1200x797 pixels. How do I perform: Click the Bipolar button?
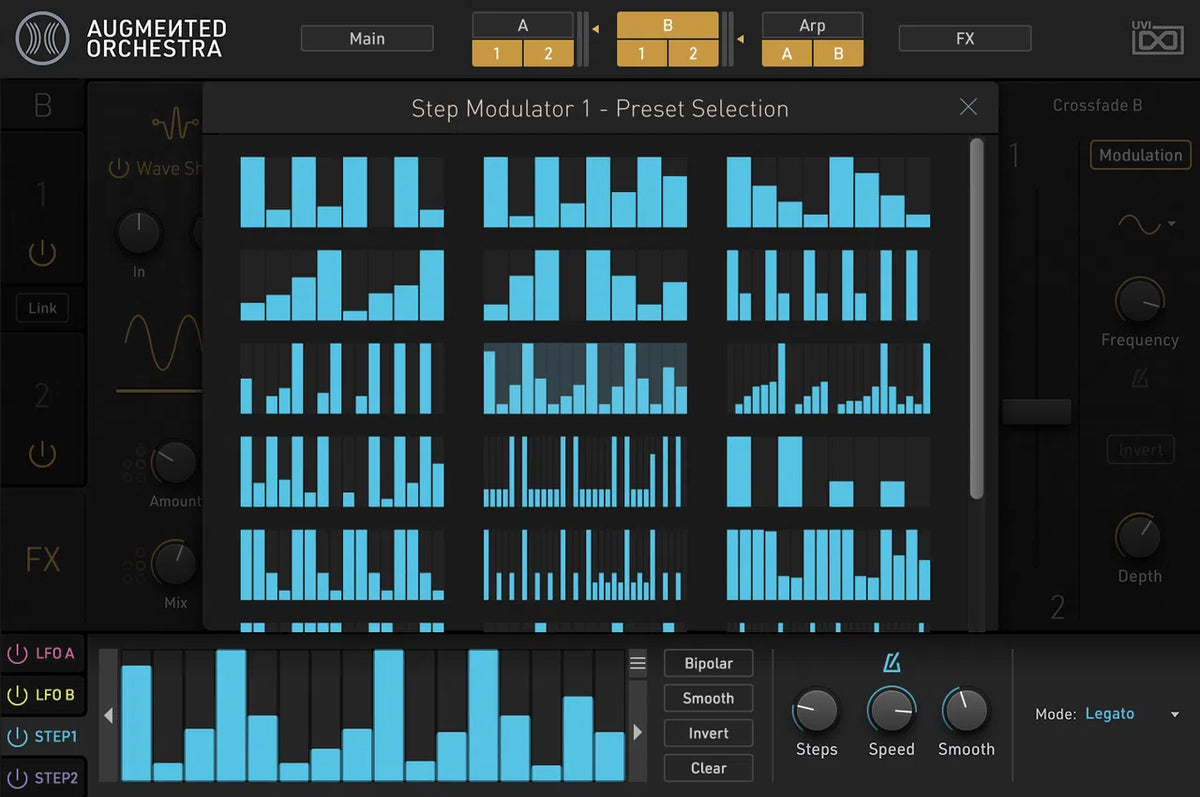(x=708, y=664)
